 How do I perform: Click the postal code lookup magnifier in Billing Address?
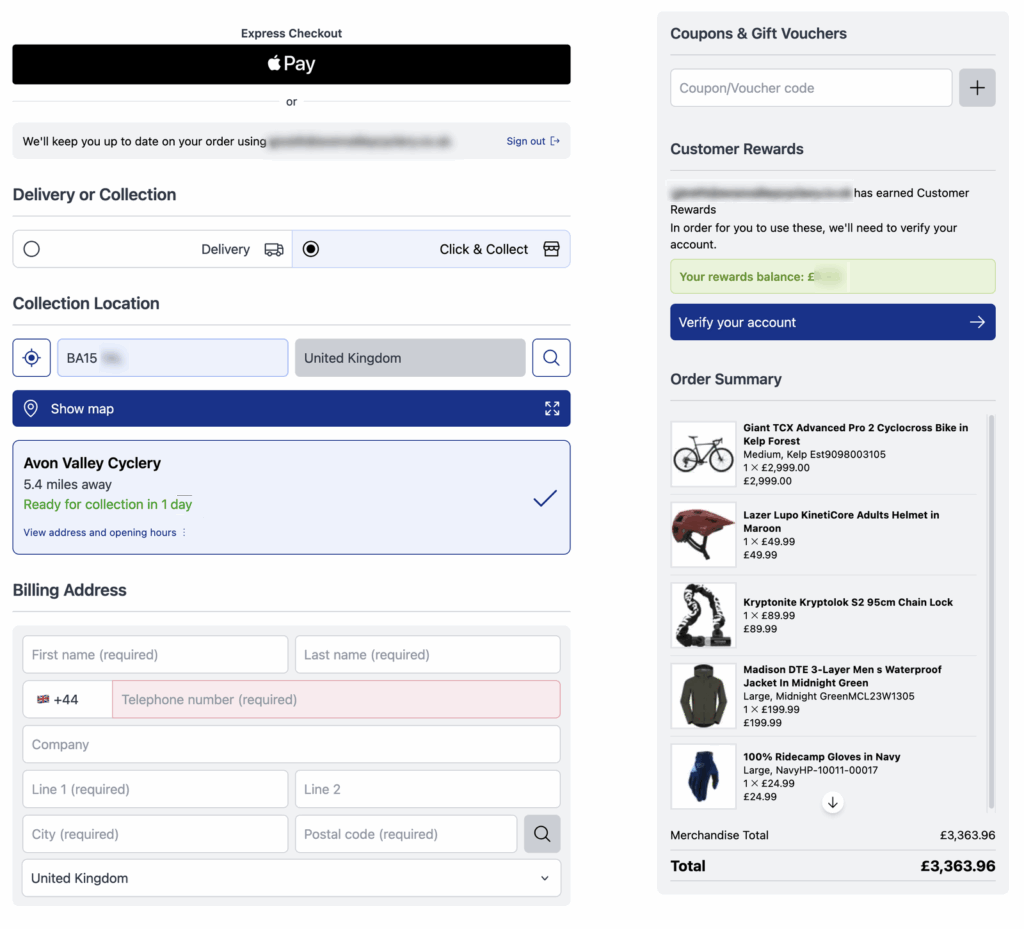pos(541,833)
